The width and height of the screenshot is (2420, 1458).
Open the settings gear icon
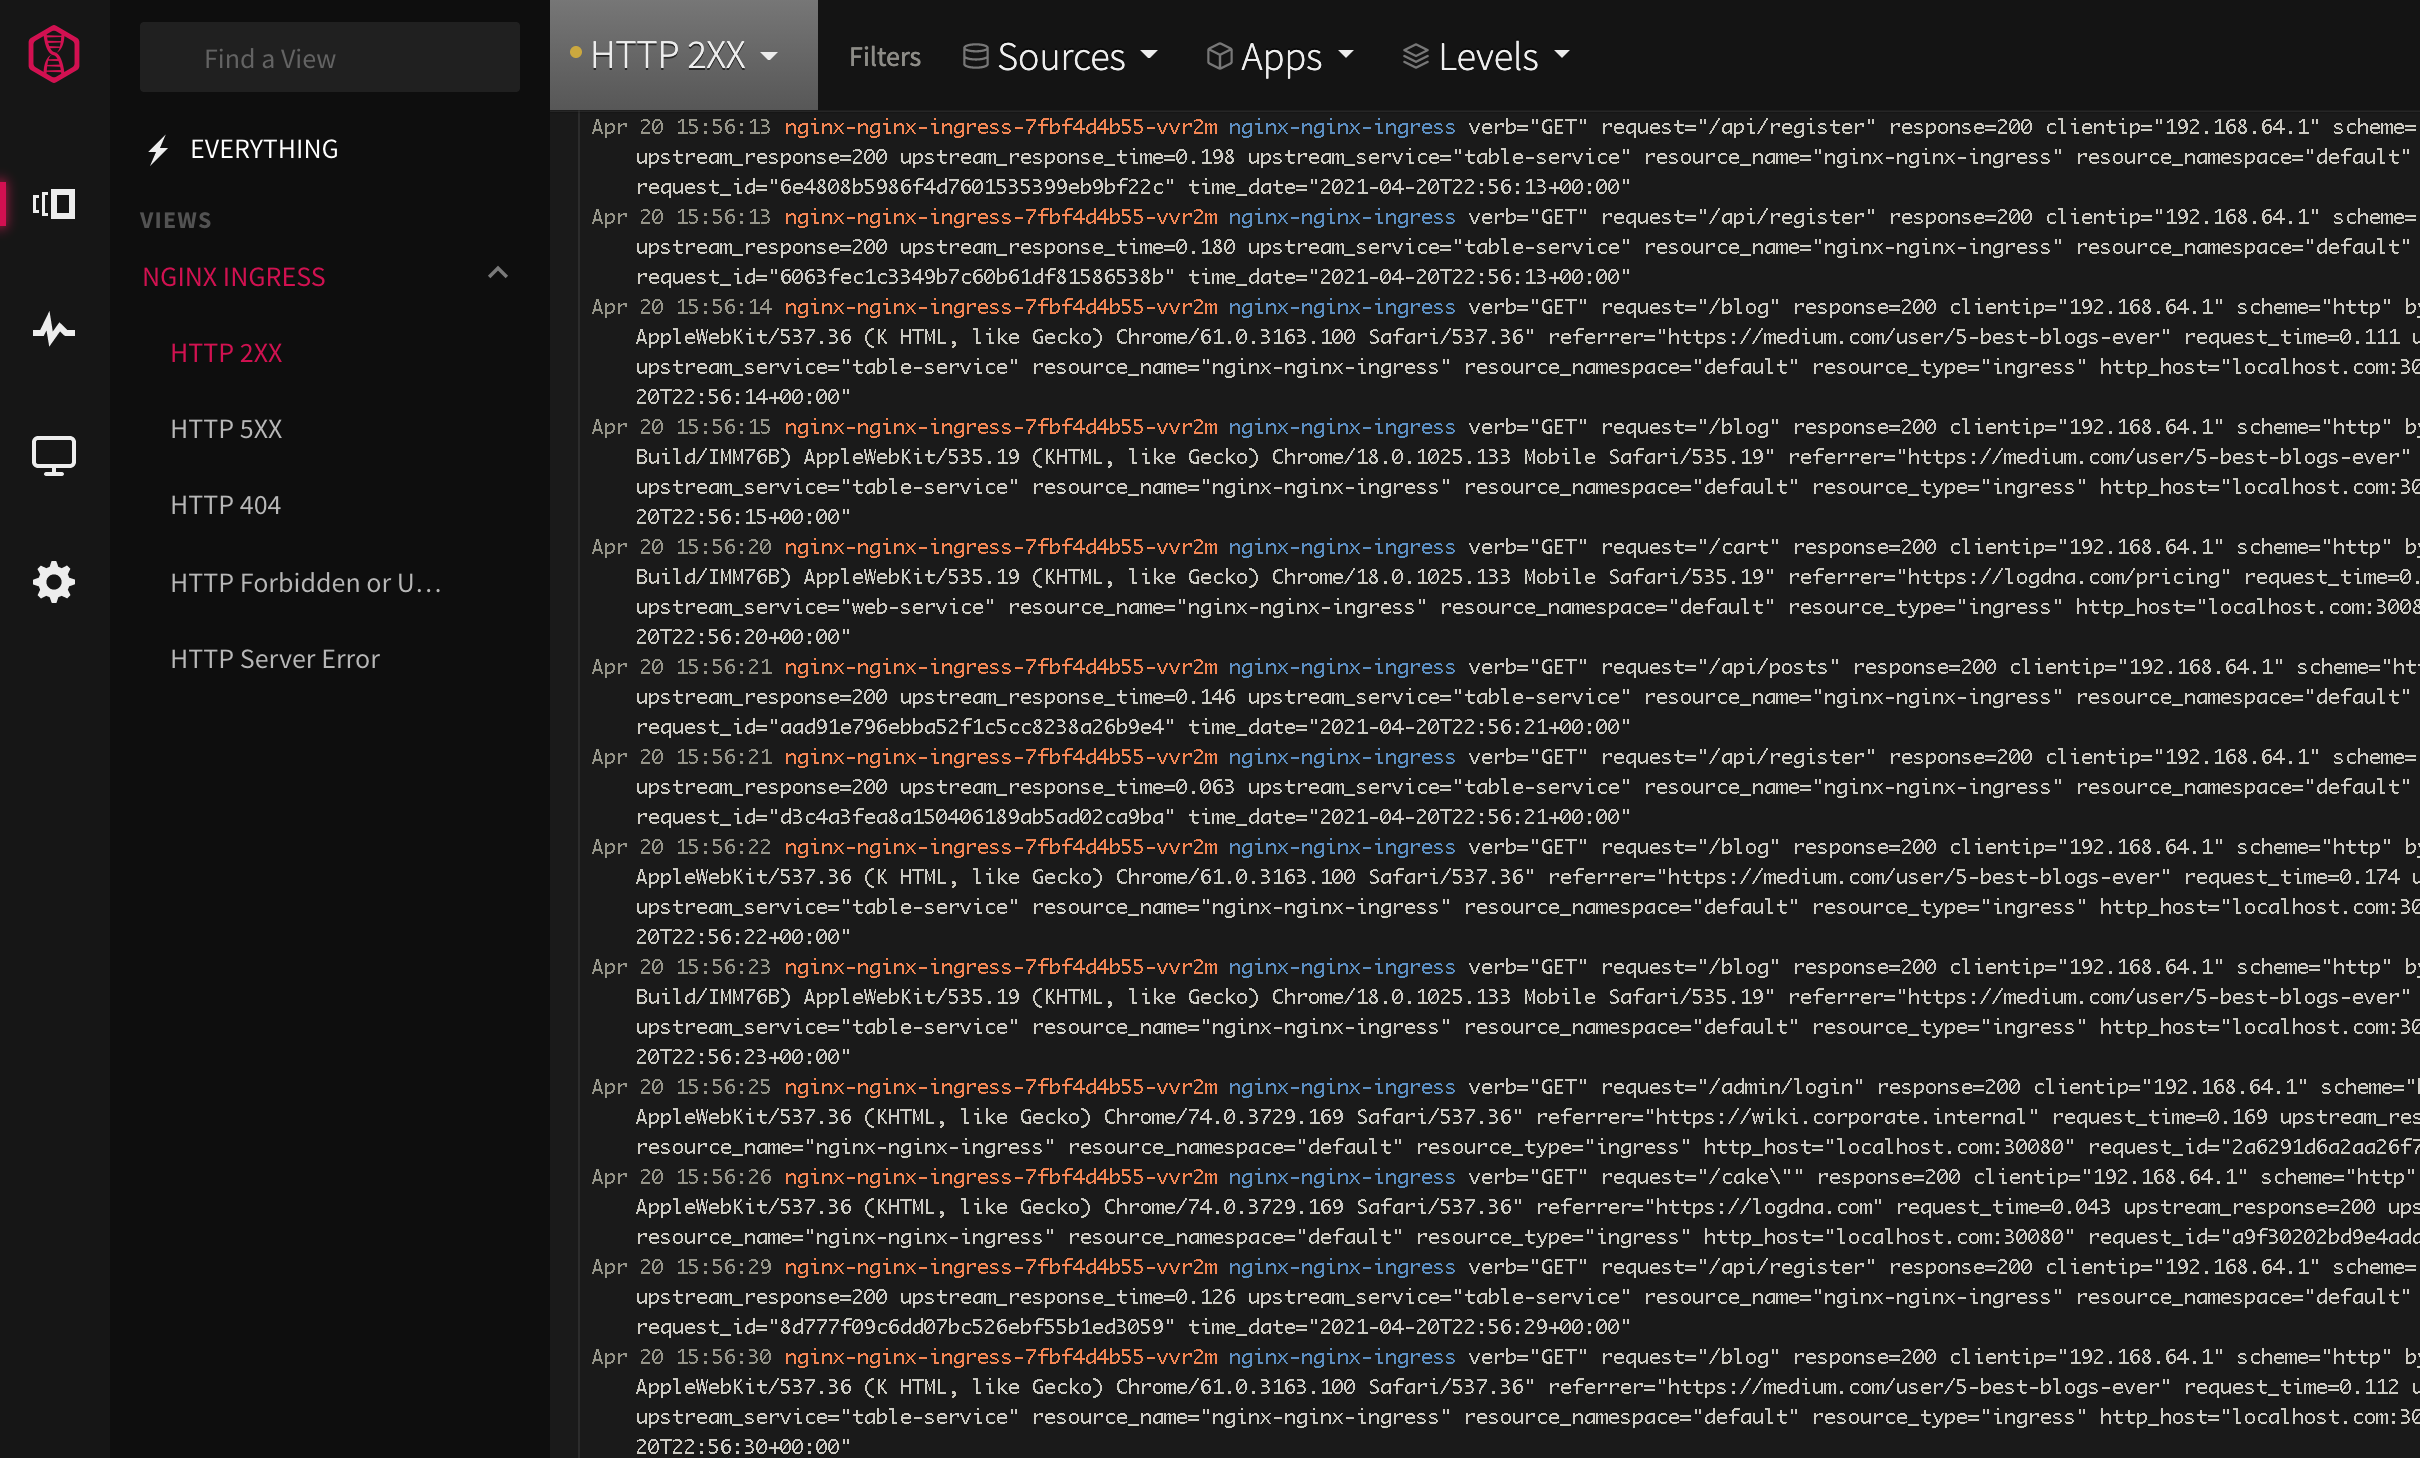(x=54, y=582)
